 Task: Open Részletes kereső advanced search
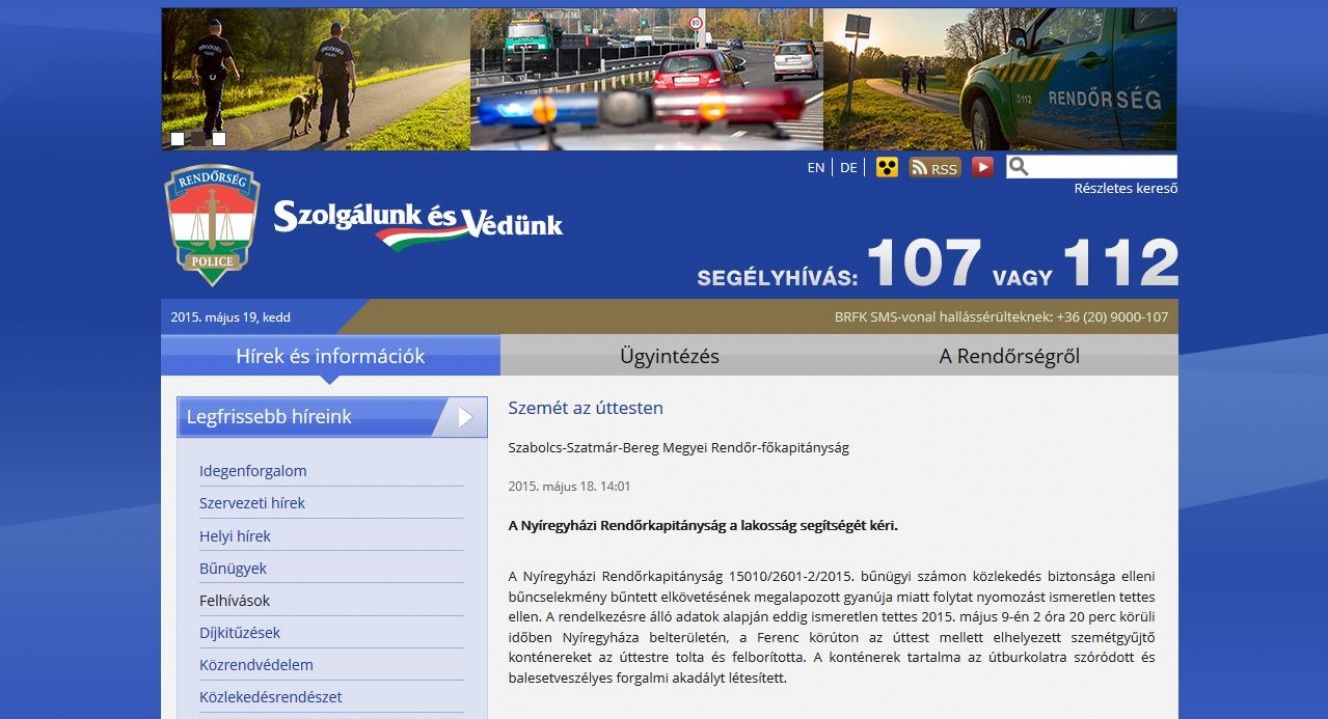[x=1125, y=187]
